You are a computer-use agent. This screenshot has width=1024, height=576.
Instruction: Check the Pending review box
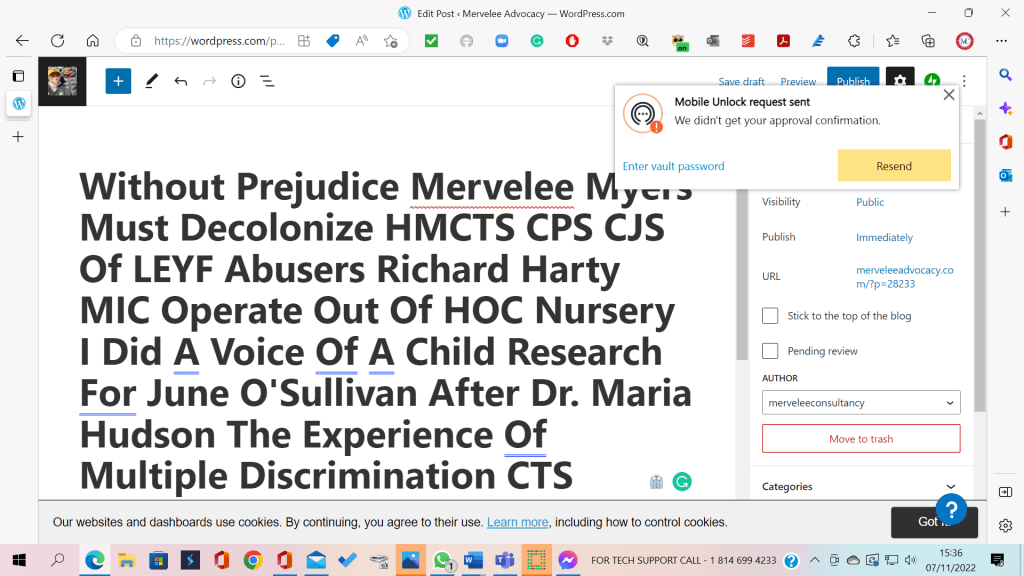tap(770, 351)
